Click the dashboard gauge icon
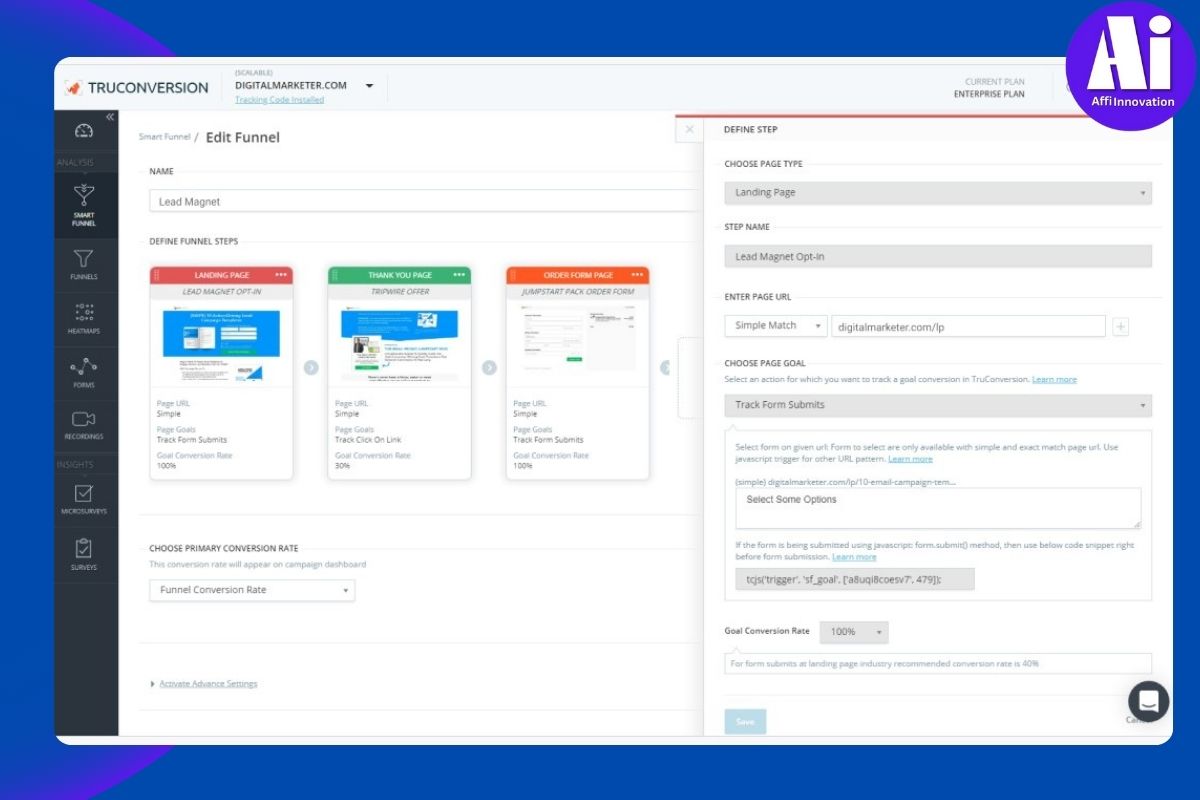 [84, 132]
